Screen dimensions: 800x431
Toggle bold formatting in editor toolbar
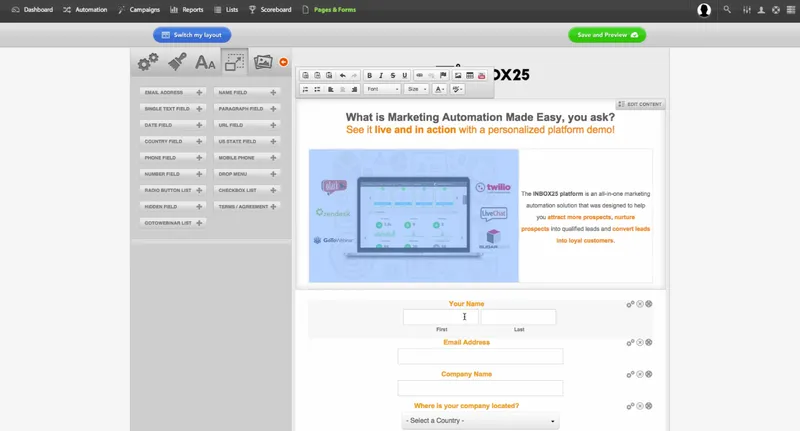pyautogui.click(x=369, y=75)
